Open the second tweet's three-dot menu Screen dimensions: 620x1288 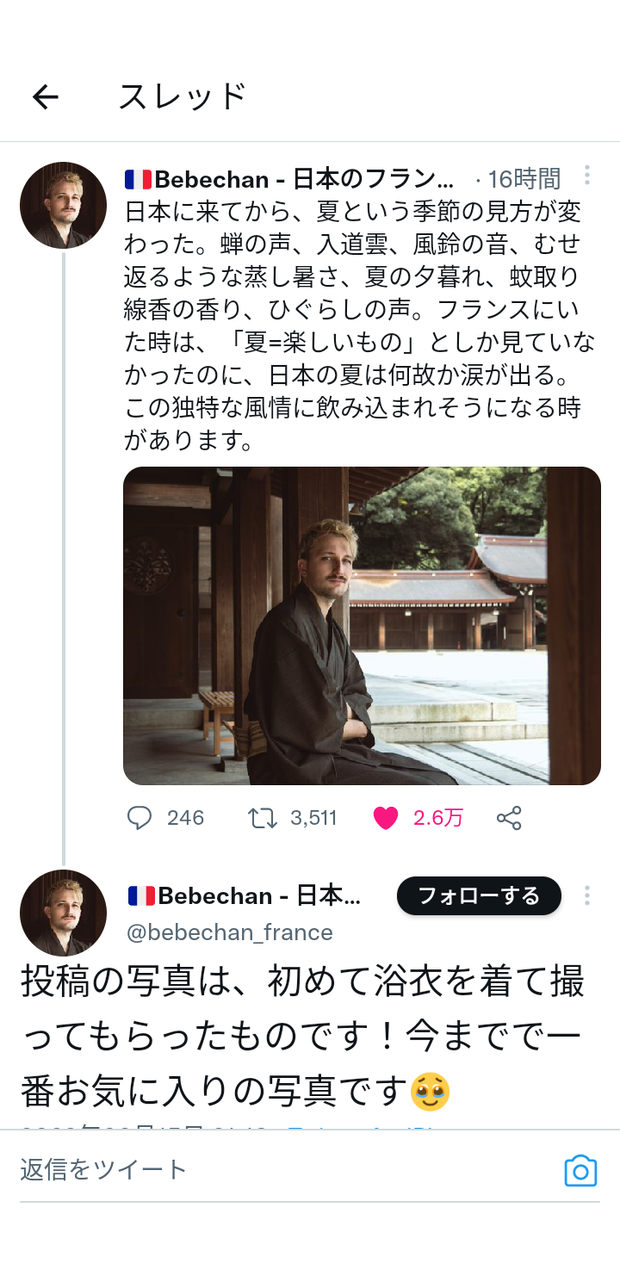[x=587, y=895]
